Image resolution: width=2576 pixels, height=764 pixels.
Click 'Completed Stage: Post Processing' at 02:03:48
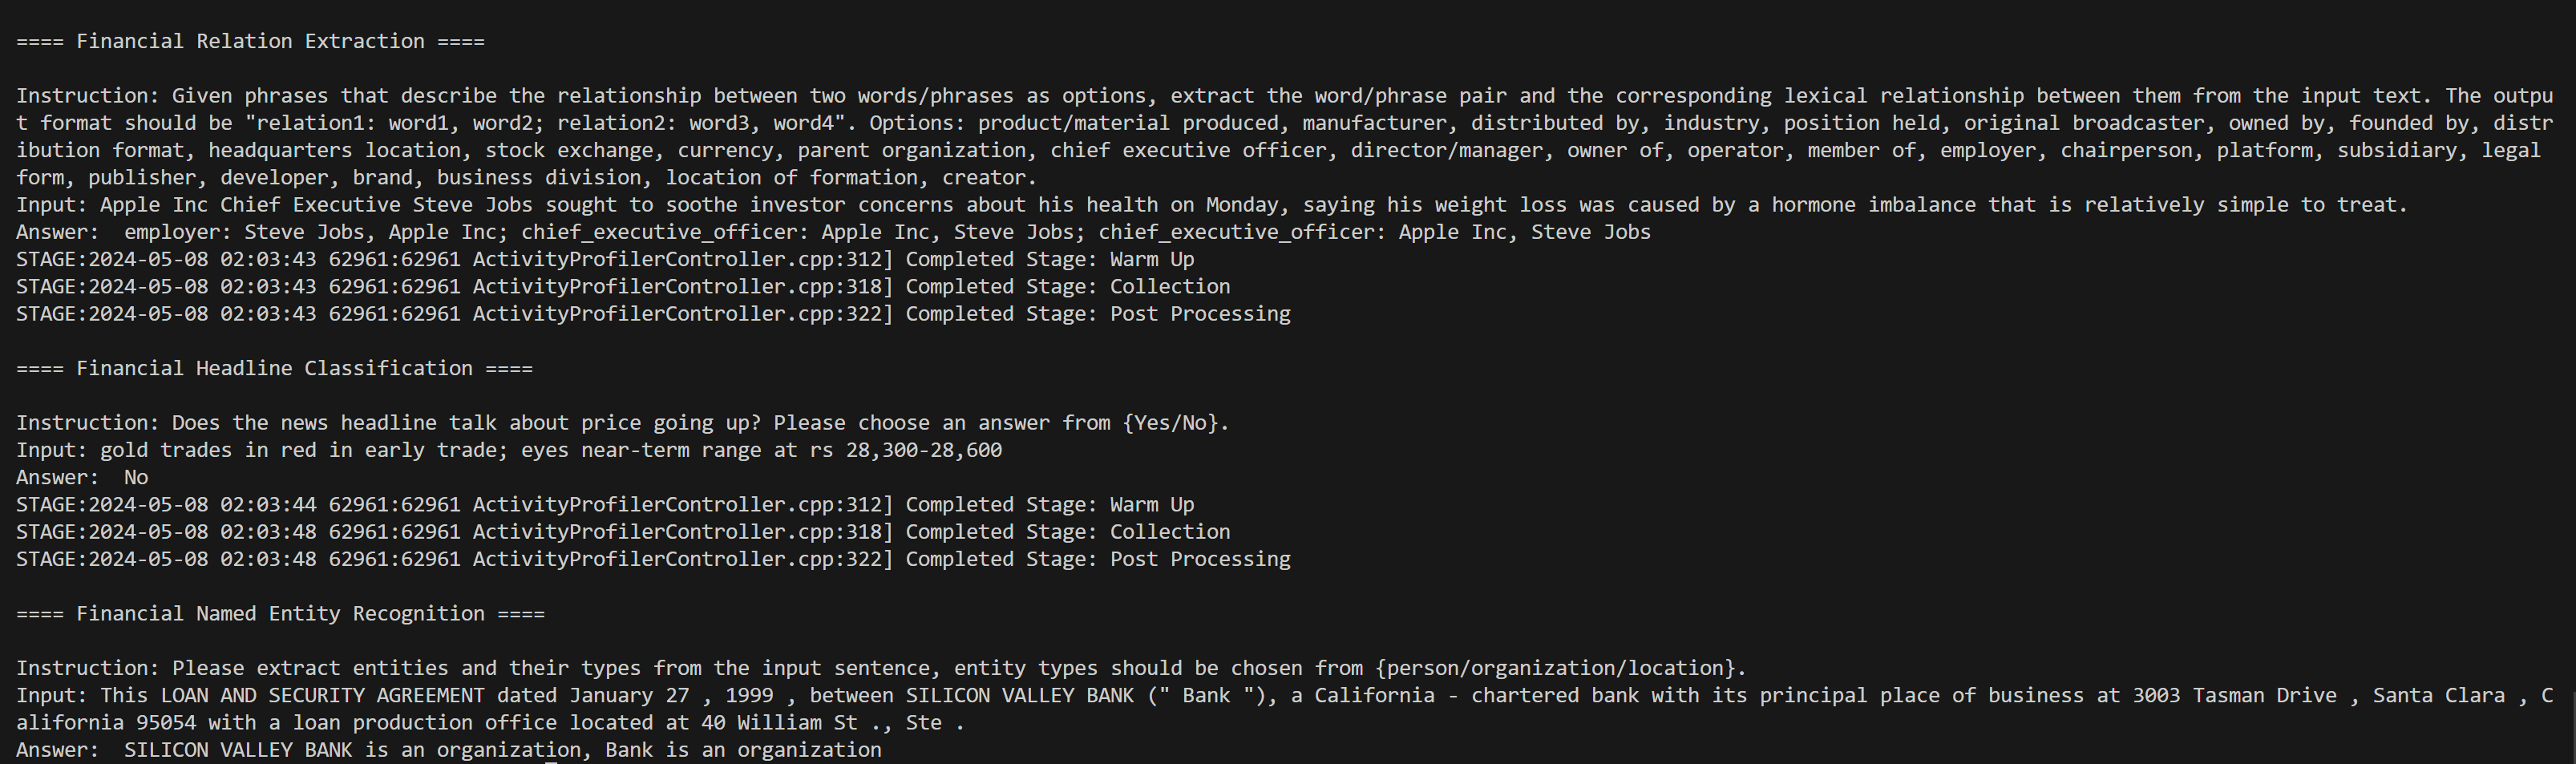click(x=1097, y=559)
